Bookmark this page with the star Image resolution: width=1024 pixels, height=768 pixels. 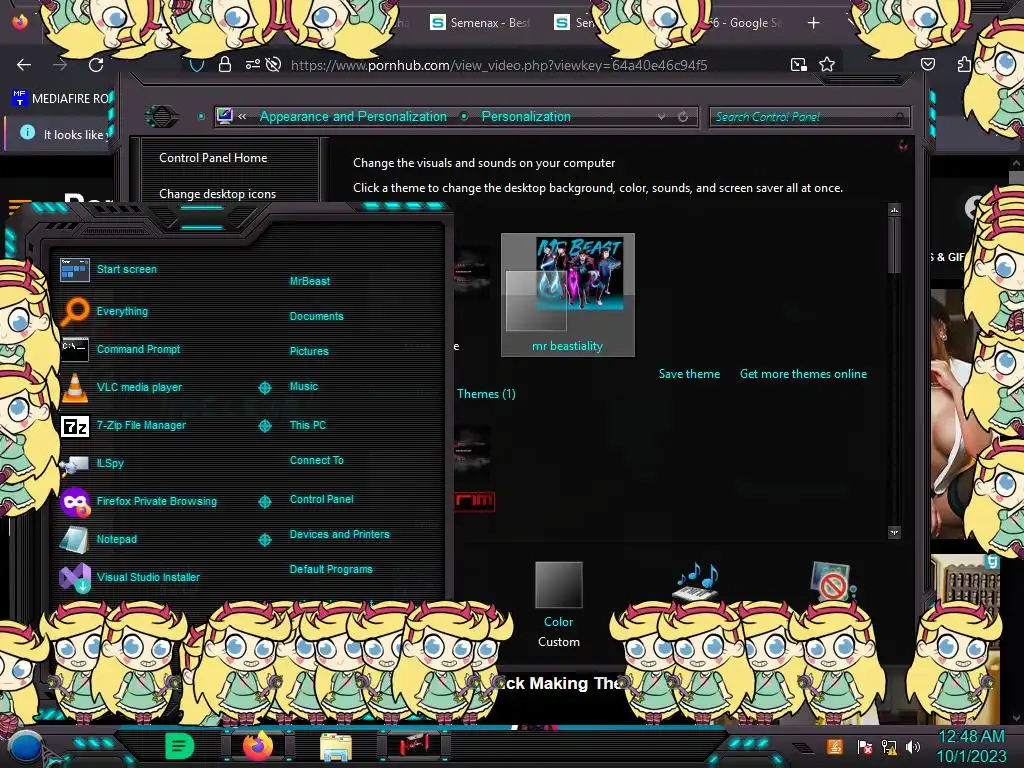pyautogui.click(x=827, y=64)
